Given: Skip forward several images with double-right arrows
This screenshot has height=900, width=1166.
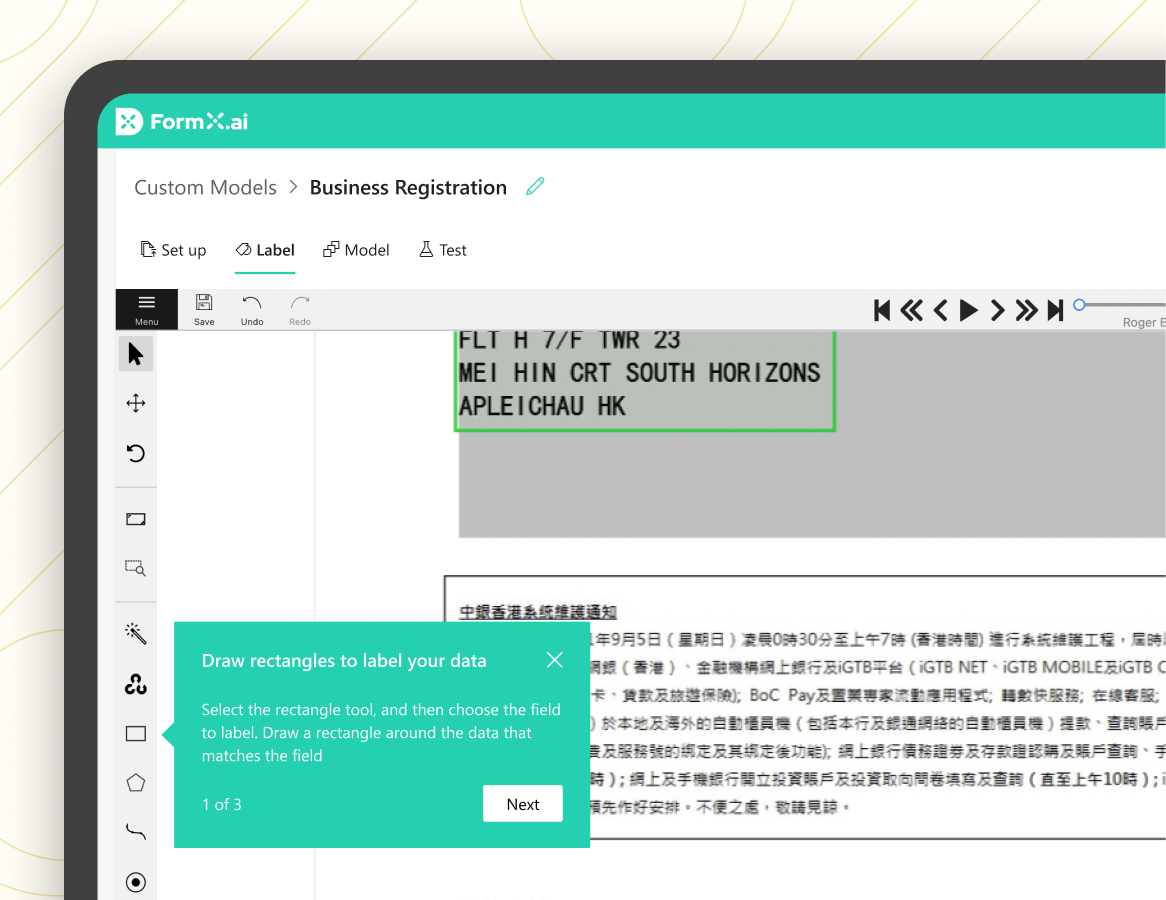Looking at the screenshot, I should [x=1026, y=310].
